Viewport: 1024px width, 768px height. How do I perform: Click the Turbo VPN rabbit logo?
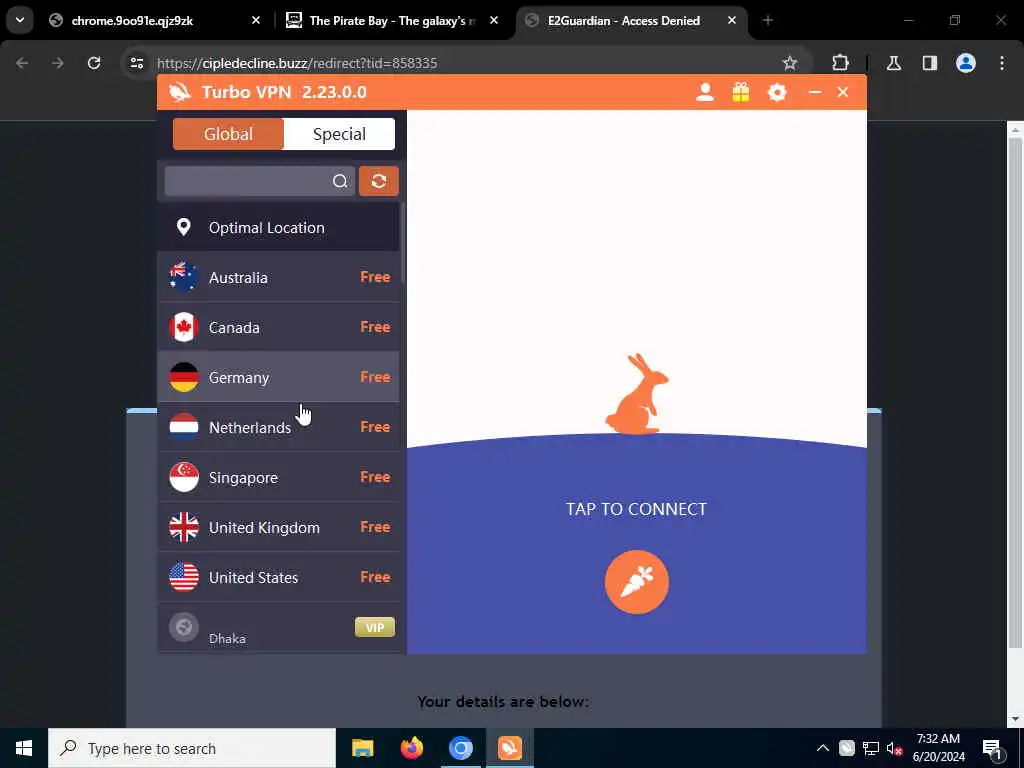[x=180, y=92]
